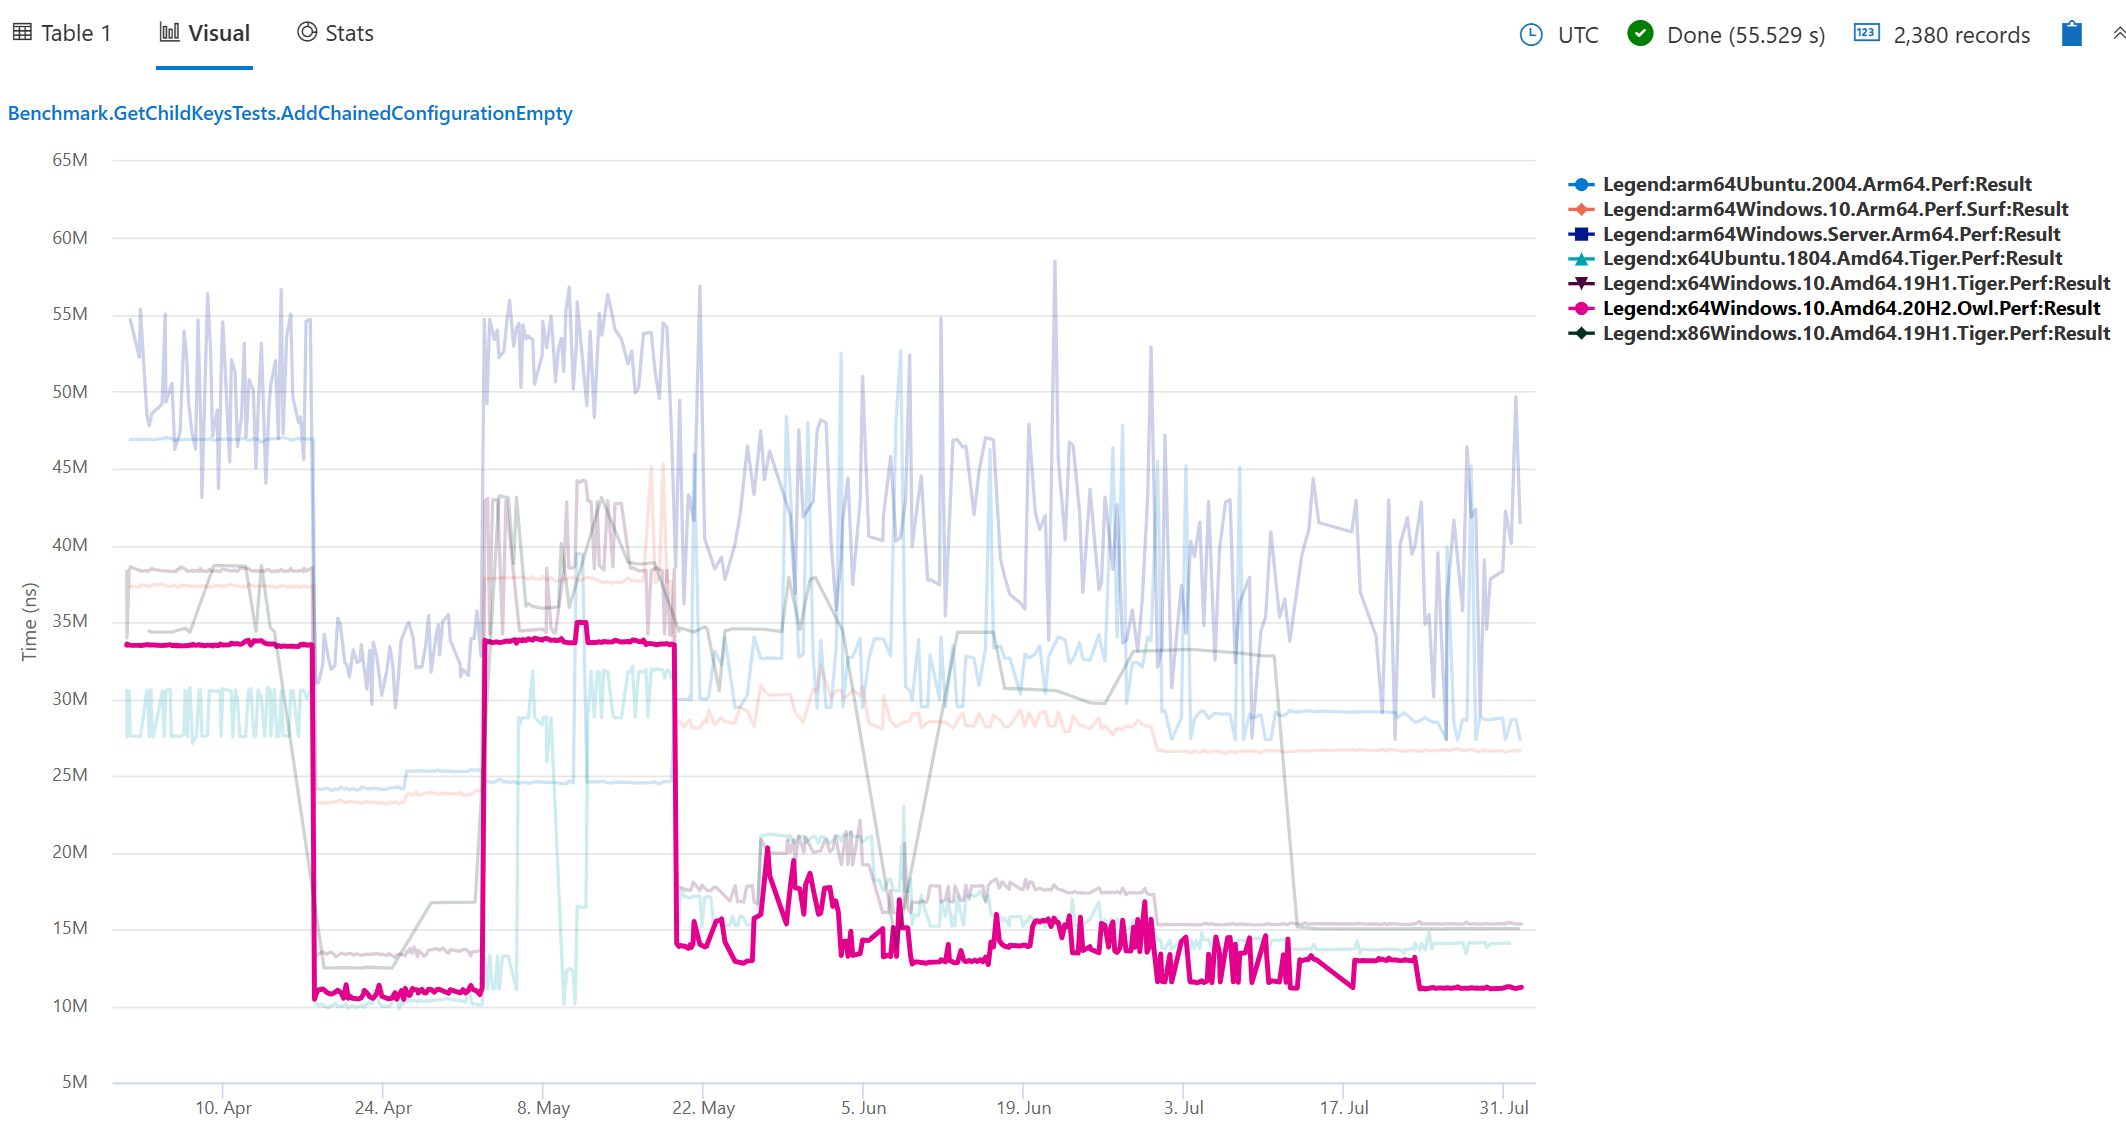The image size is (2126, 1130).
Task: Open the AddChainedConfigurationEmpty benchmark link
Action: coord(289,113)
